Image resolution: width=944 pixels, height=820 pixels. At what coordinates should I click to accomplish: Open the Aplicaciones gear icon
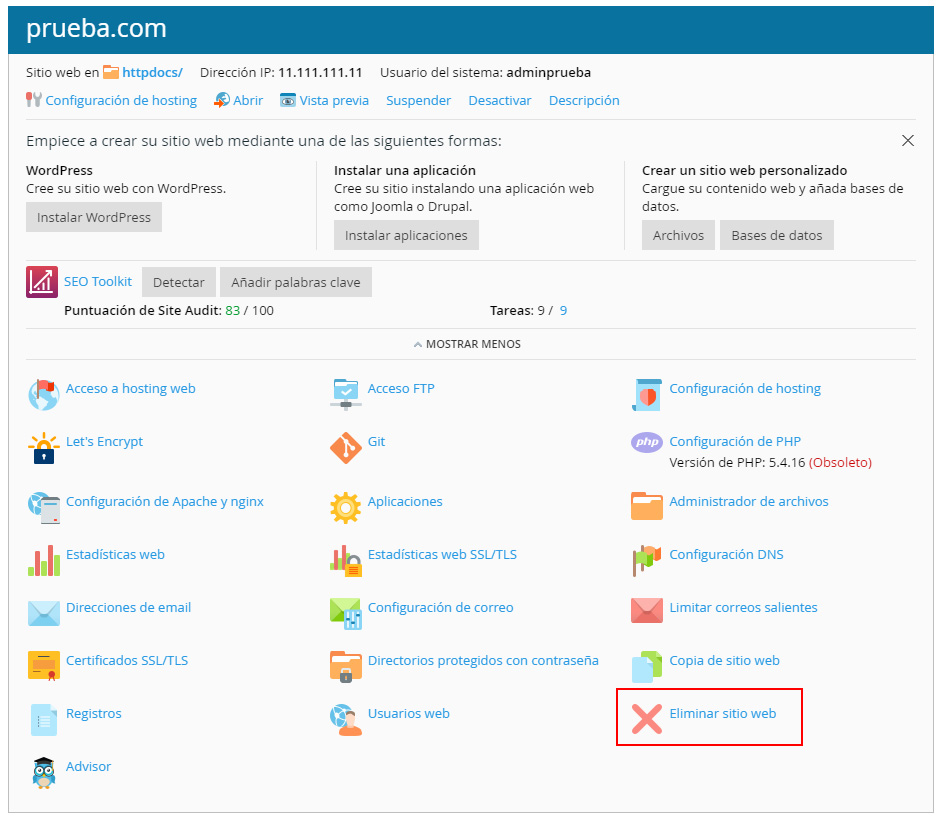point(346,508)
